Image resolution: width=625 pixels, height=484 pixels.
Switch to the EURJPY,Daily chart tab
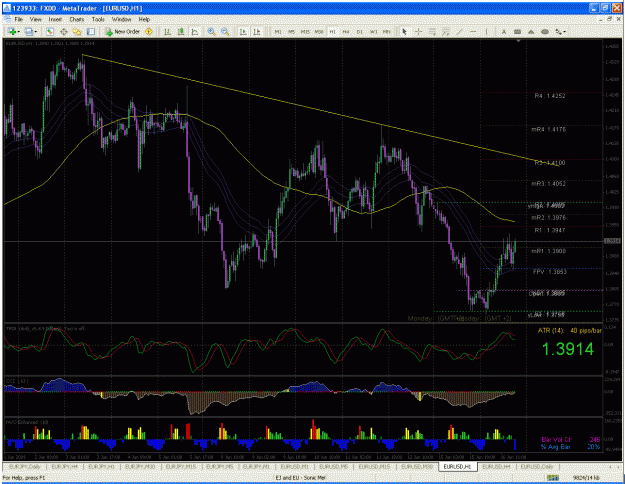click(25, 466)
